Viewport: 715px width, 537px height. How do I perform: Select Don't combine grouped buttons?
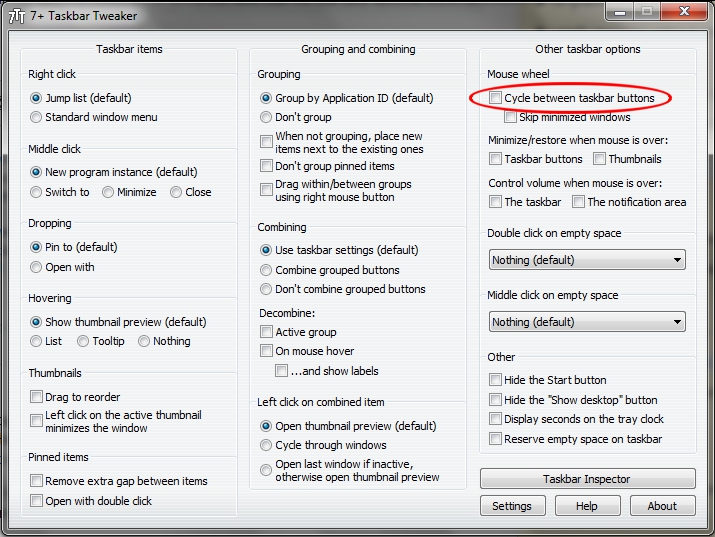pos(266,289)
